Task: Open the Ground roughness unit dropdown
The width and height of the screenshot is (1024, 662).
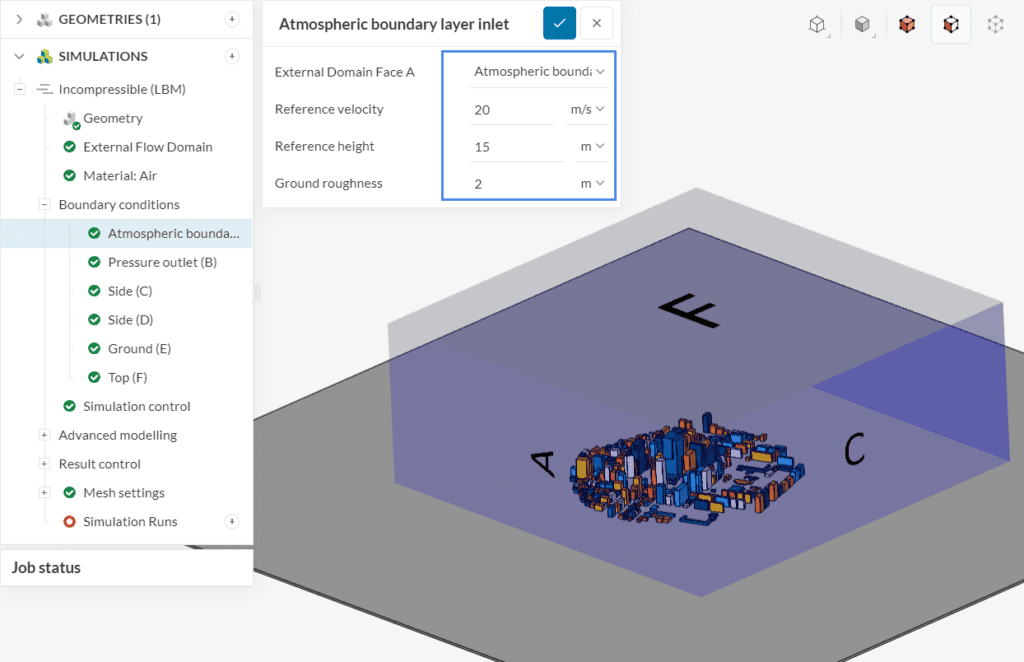Action: (x=592, y=183)
